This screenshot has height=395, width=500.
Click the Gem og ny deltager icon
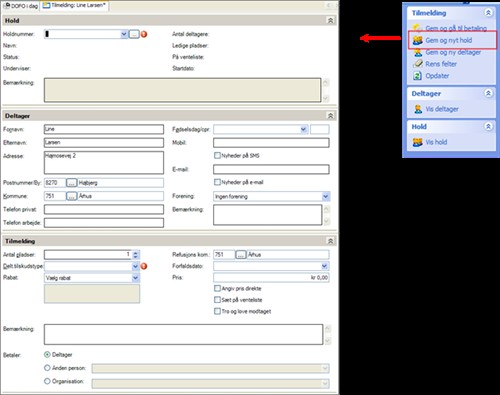coord(418,52)
